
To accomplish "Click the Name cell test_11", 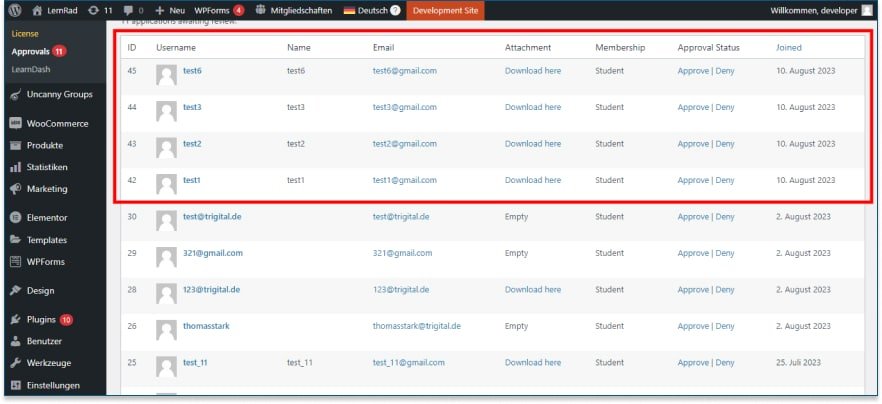I will click(300, 363).
